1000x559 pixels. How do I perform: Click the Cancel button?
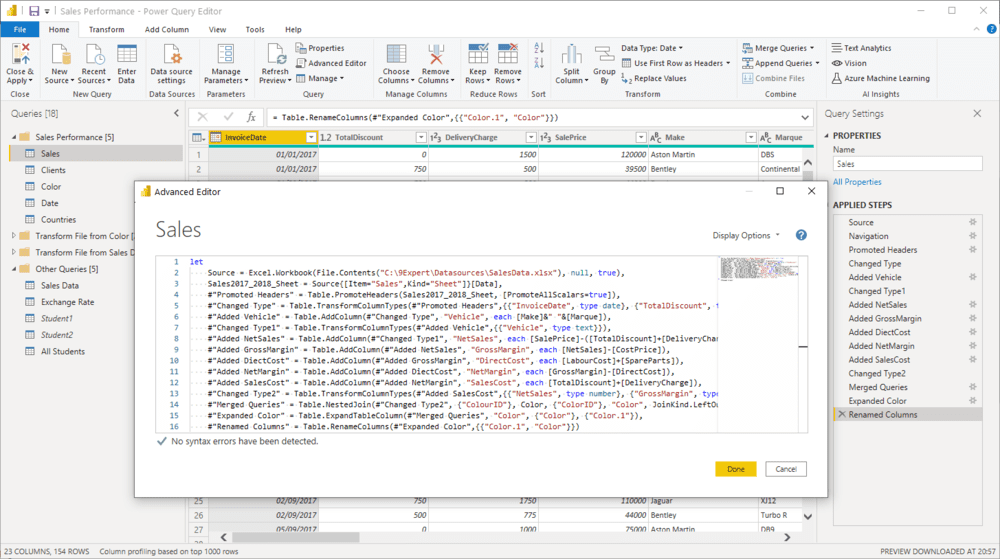786,469
